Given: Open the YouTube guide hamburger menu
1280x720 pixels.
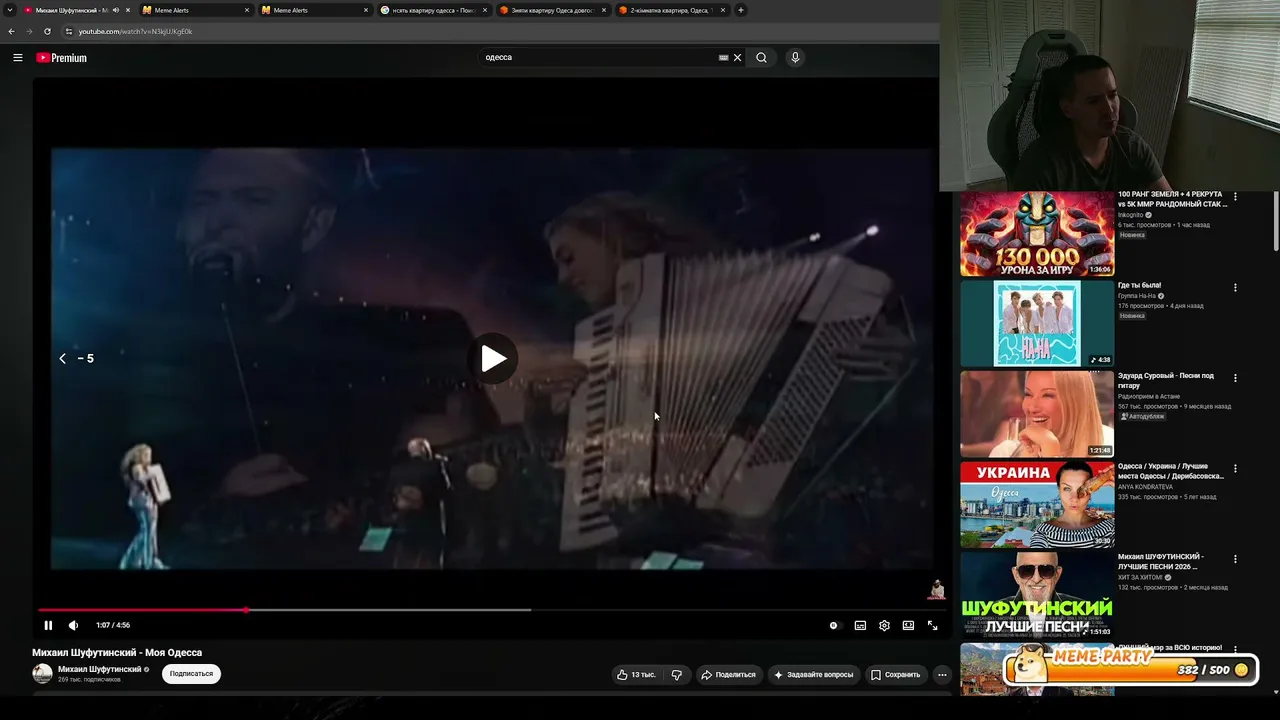Looking at the screenshot, I should pos(17,58).
